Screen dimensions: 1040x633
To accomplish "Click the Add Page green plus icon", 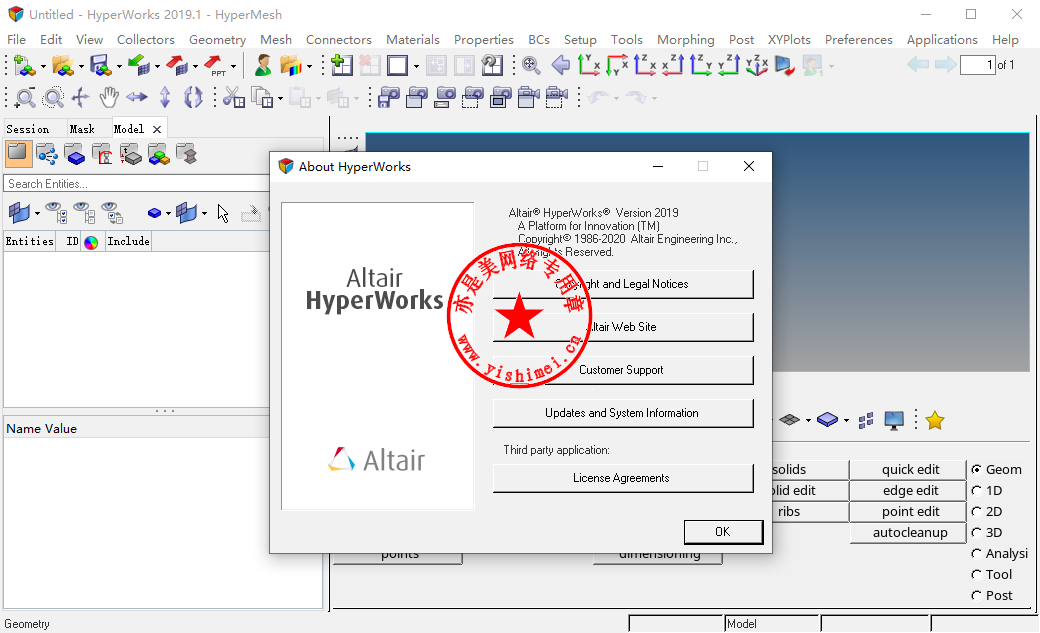I will [x=342, y=66].
